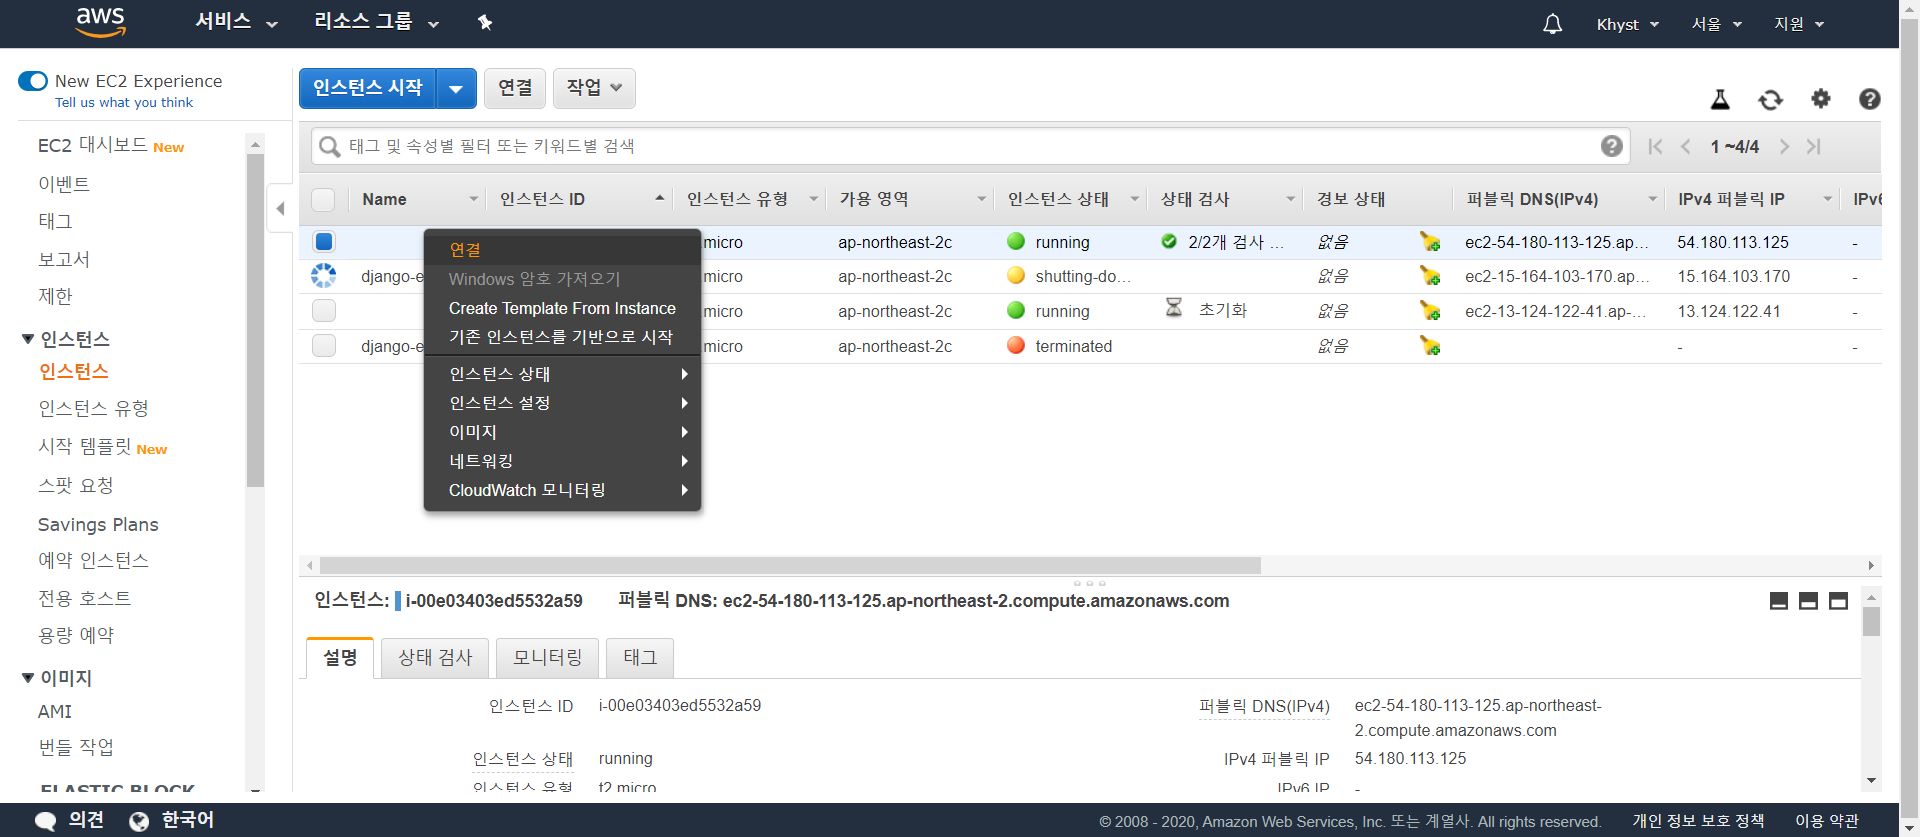Image resolution: width=1920 pixels, height=837 pixels.
Task: Click the language globe icon
Action: click(139, 821)
